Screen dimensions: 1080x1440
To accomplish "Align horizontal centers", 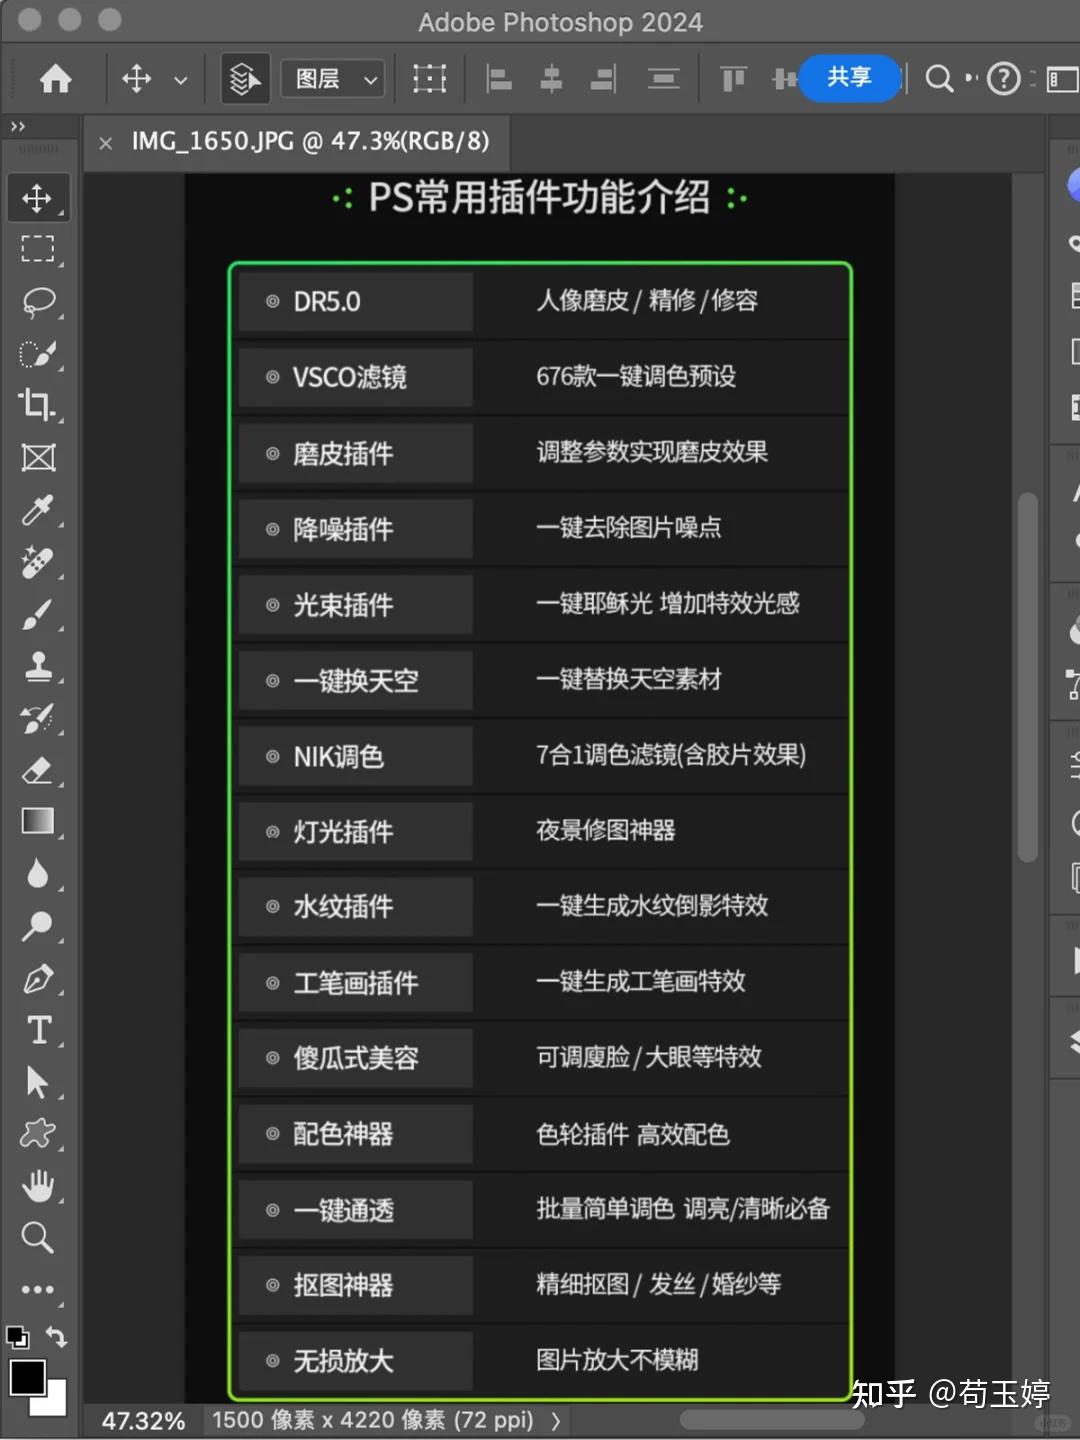I will [551, 78].
